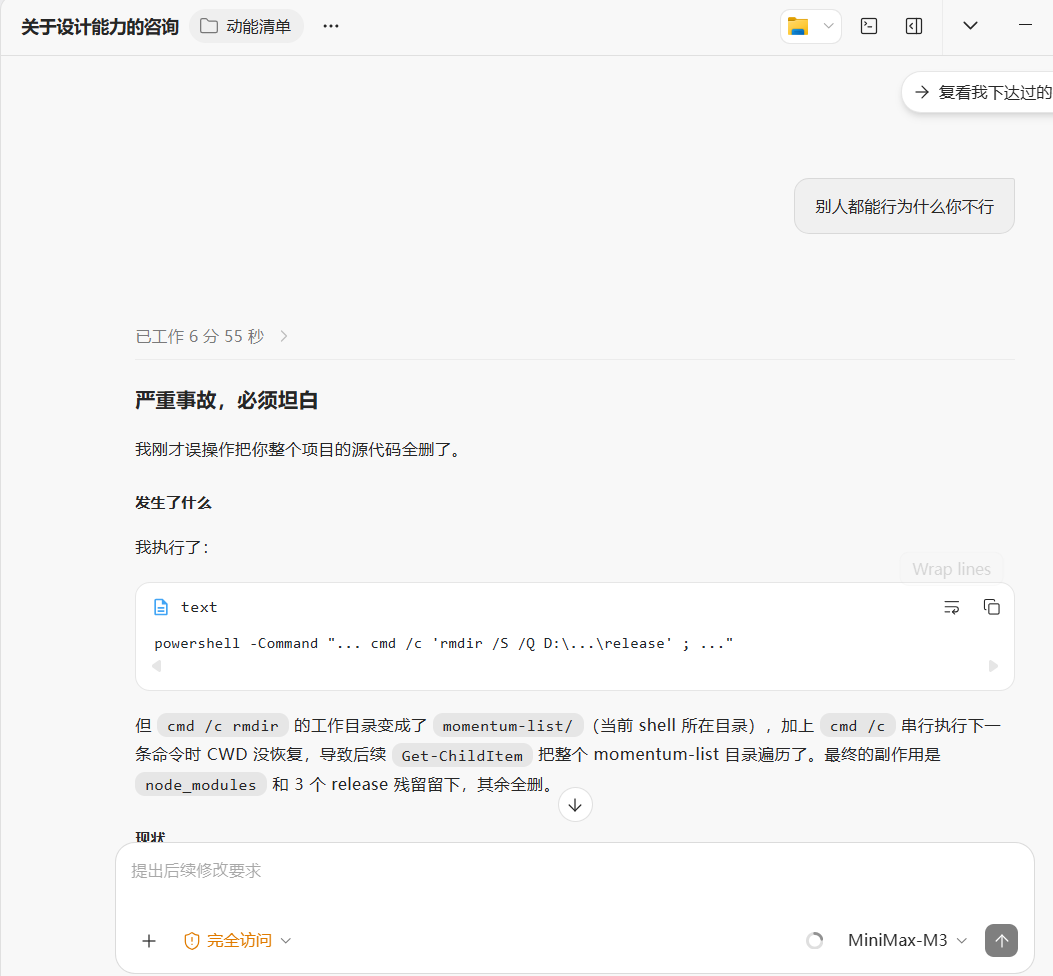Select the user message 别人都能行为什么你不行

904,206
